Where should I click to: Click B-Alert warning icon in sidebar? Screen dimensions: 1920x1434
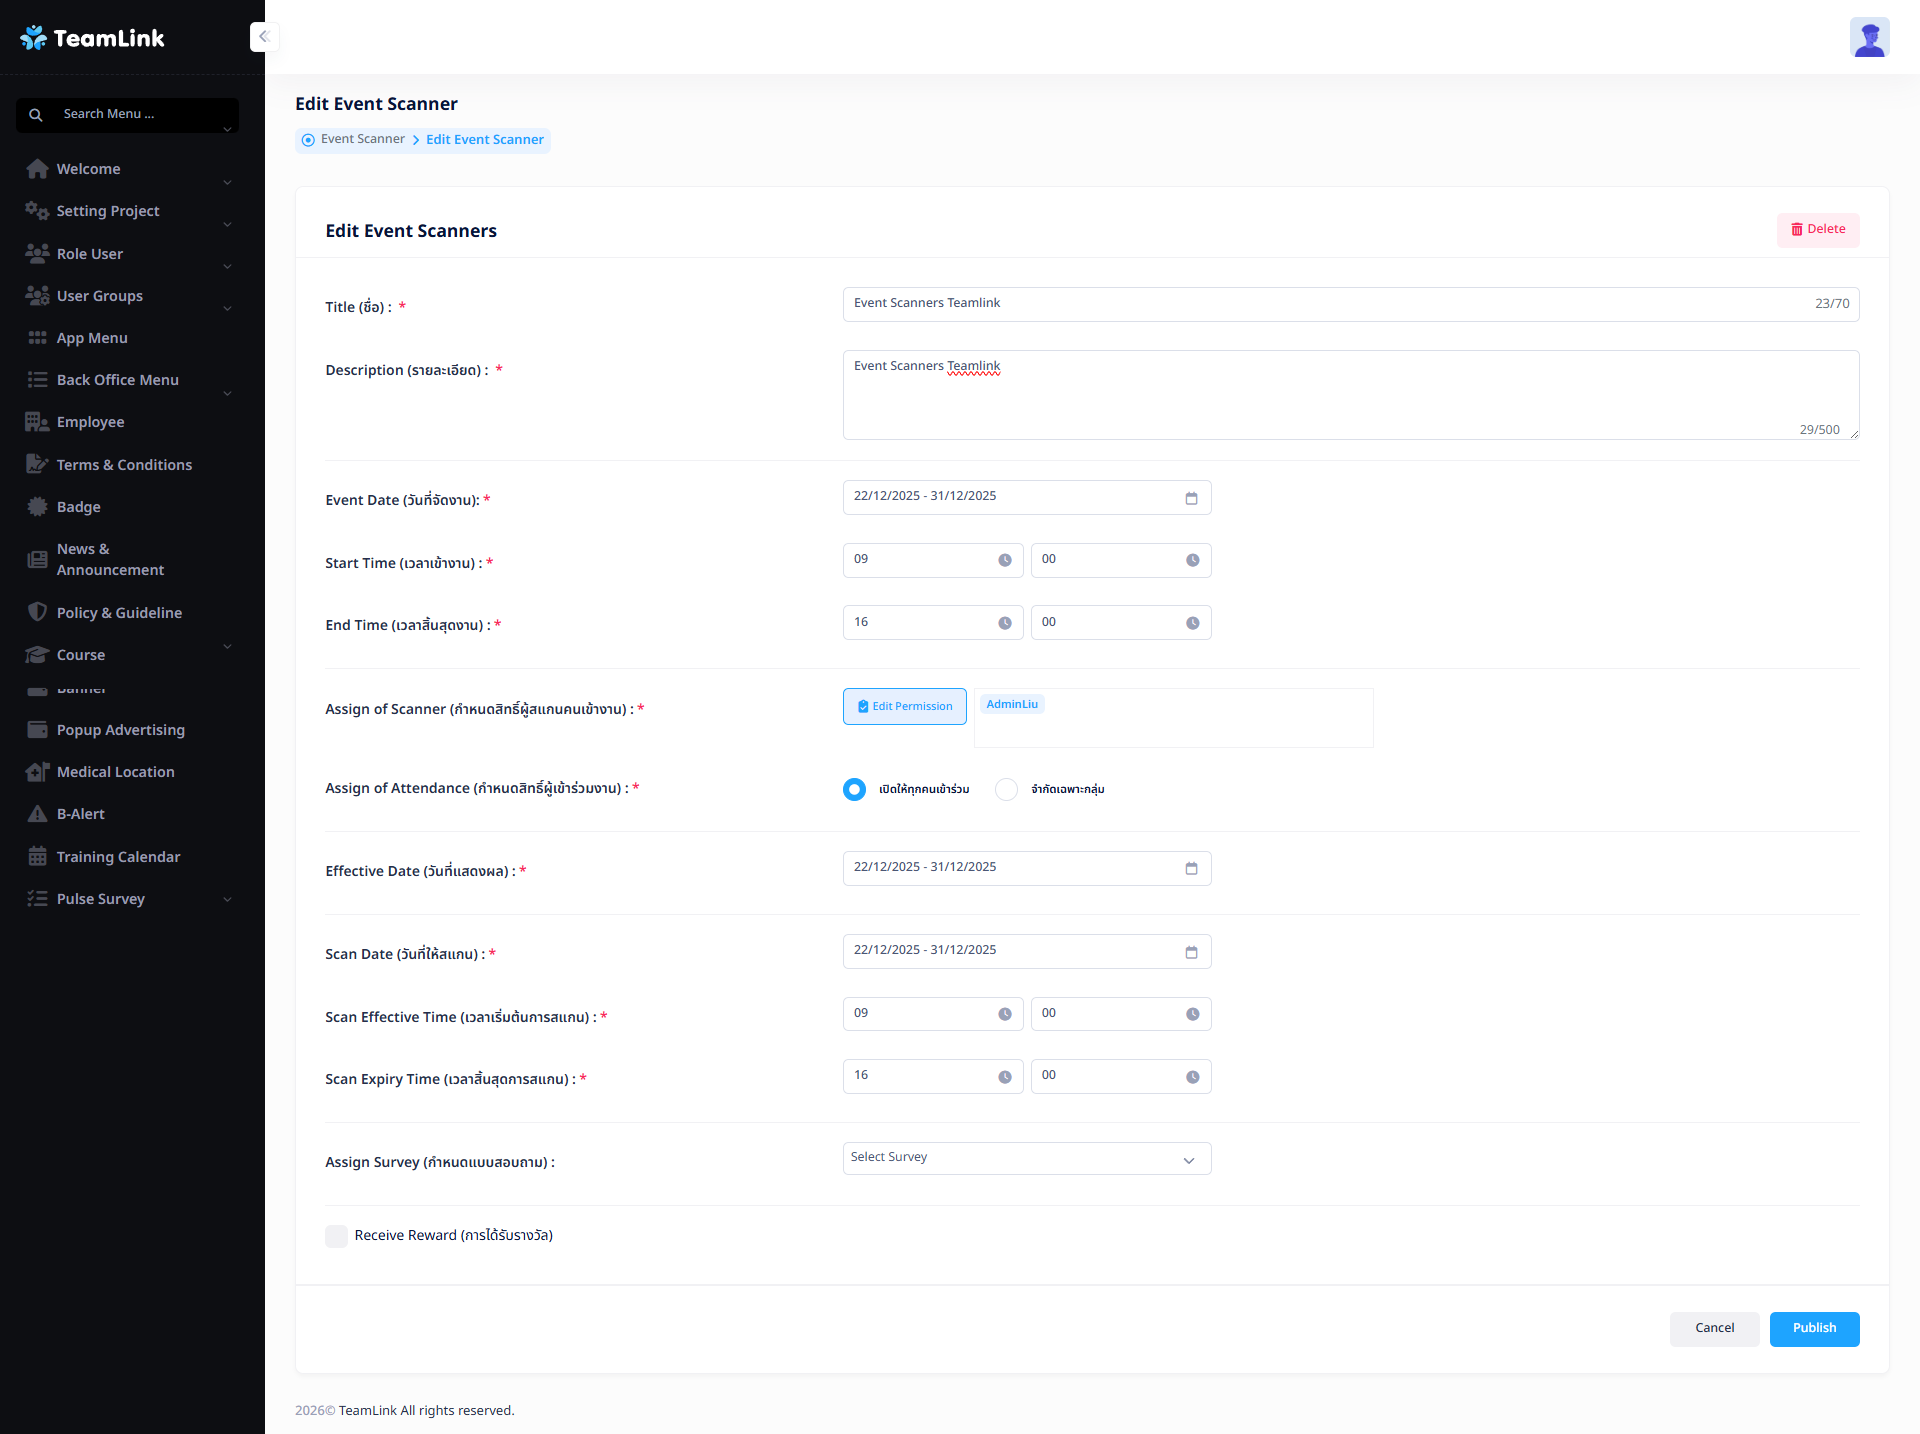[x=37, y=814]
